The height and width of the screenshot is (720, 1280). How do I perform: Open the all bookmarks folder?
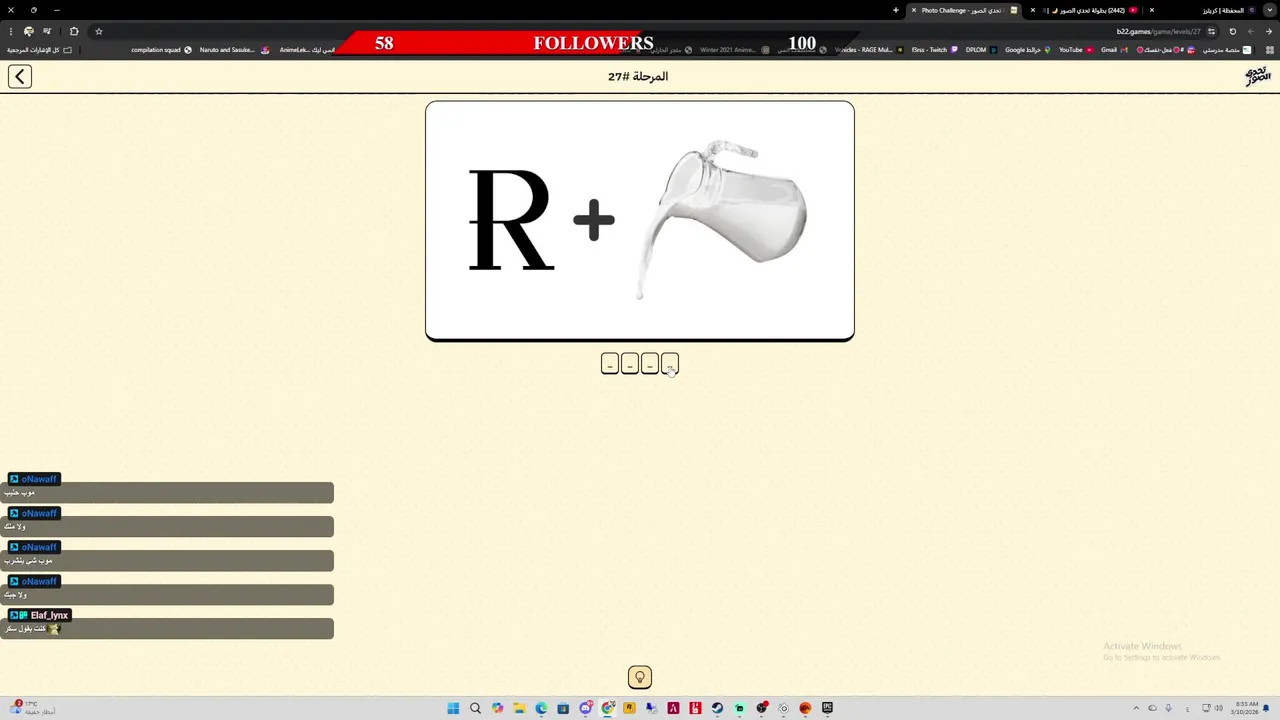[x=39, y=50]
